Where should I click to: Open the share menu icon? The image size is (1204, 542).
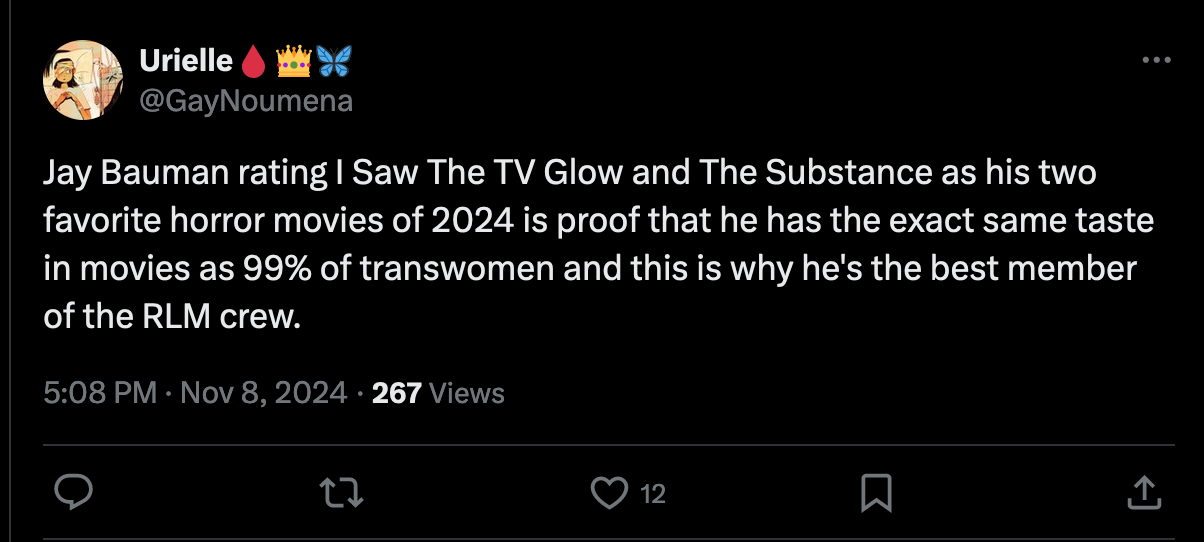[1142, 492]
